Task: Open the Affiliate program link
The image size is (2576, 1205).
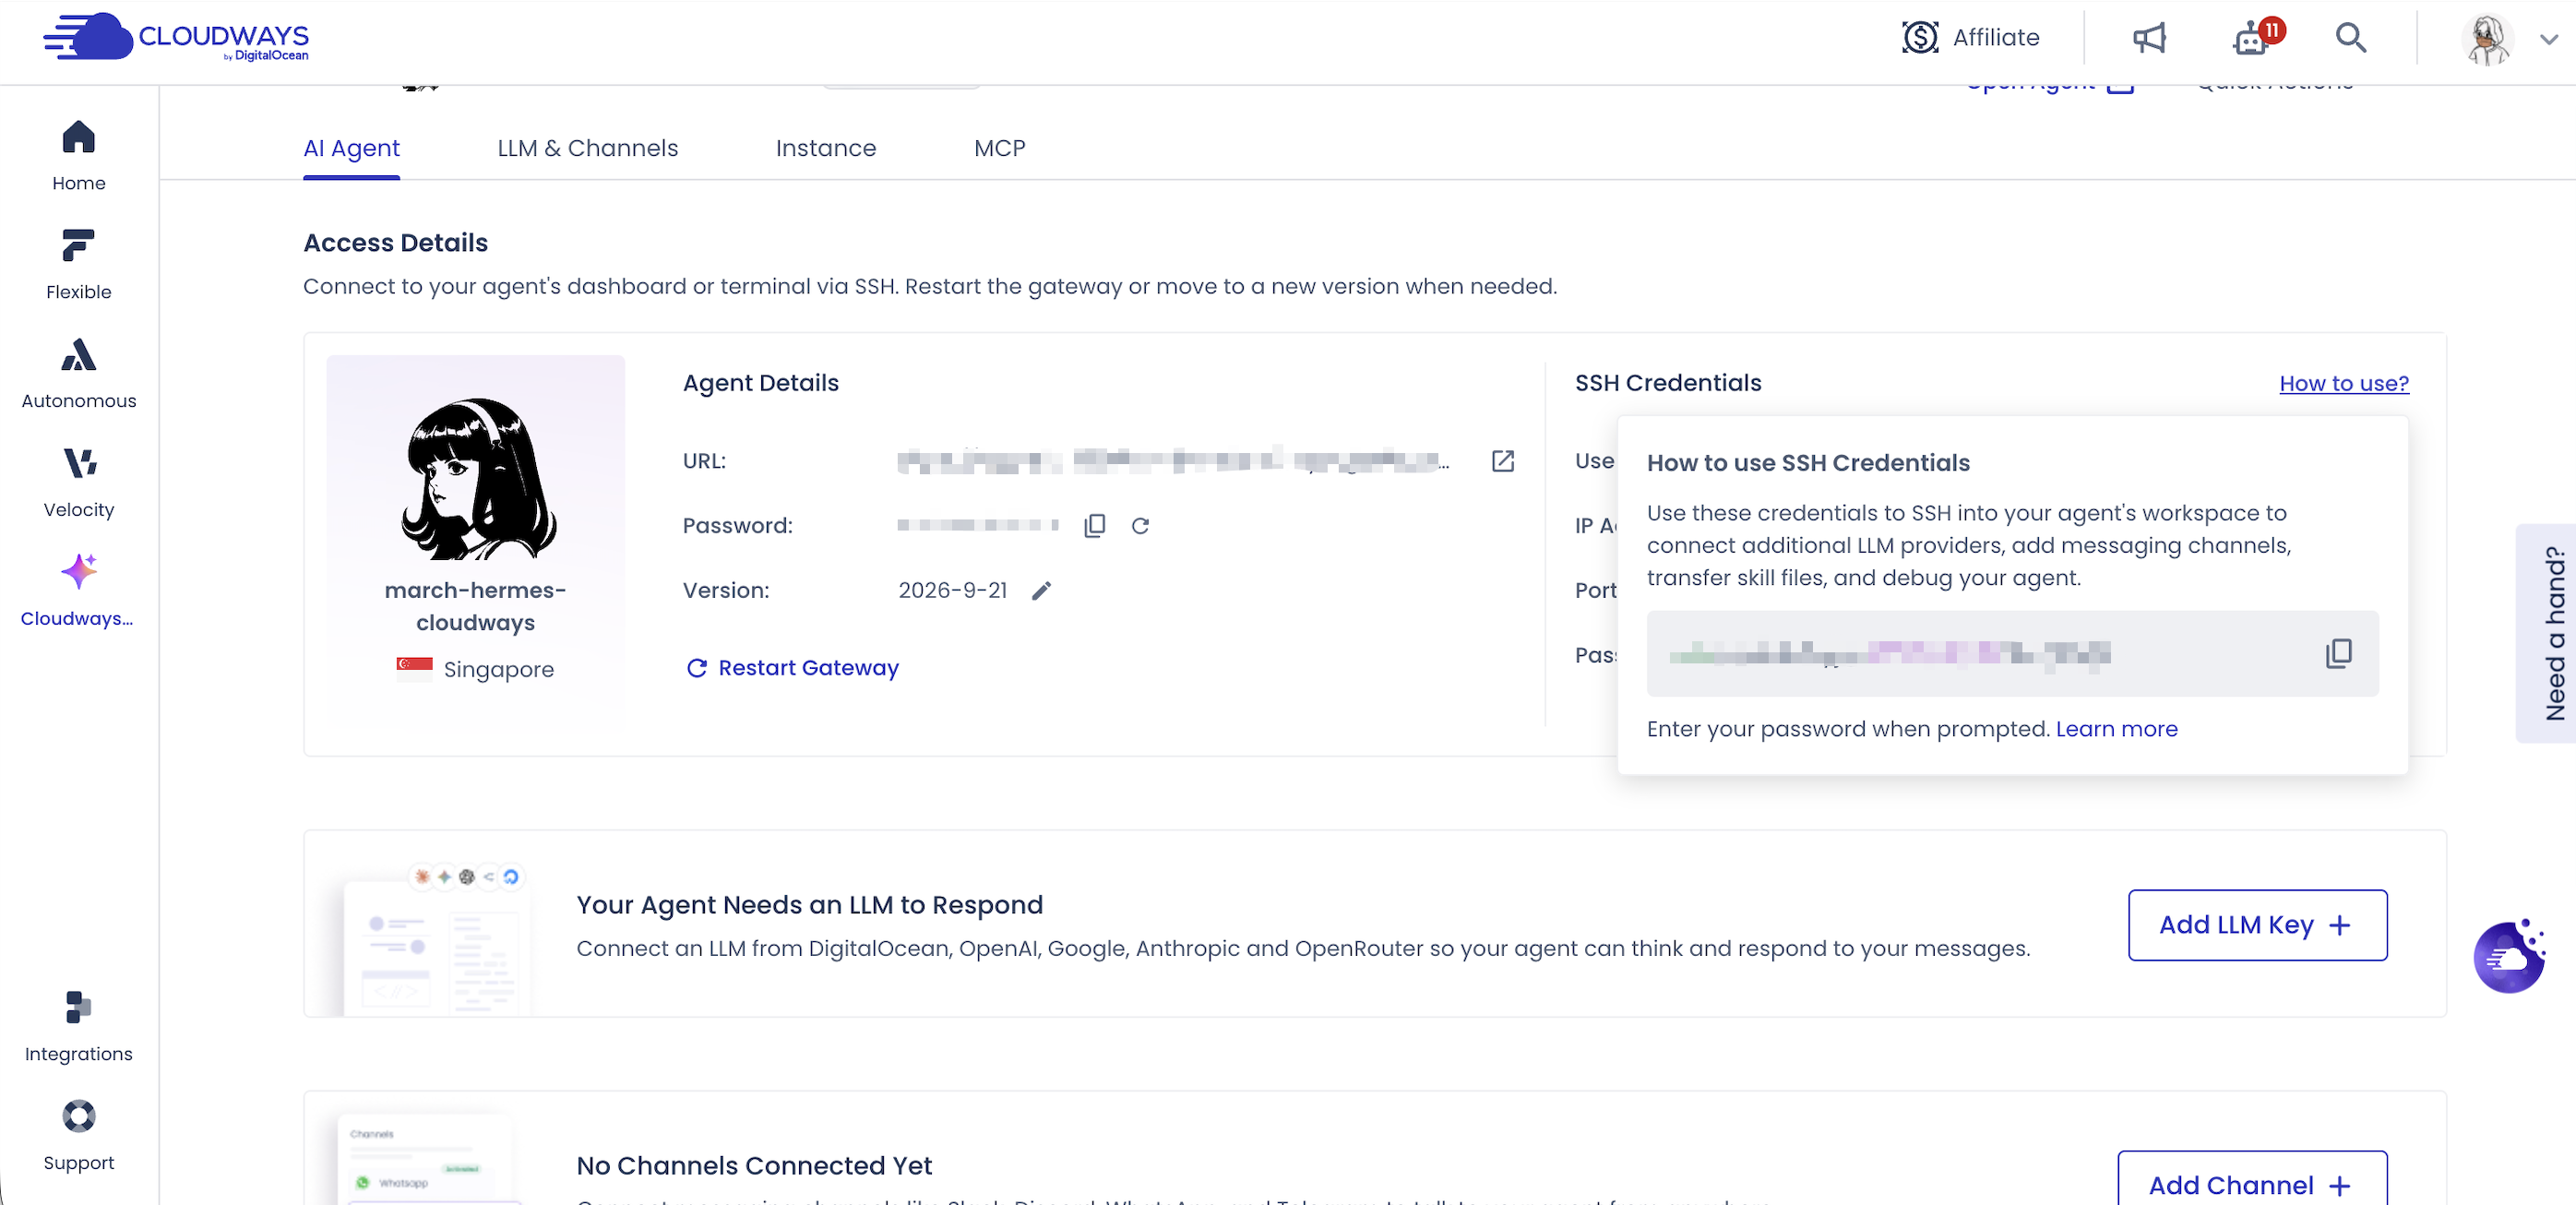Action: tap(1970, 38)
